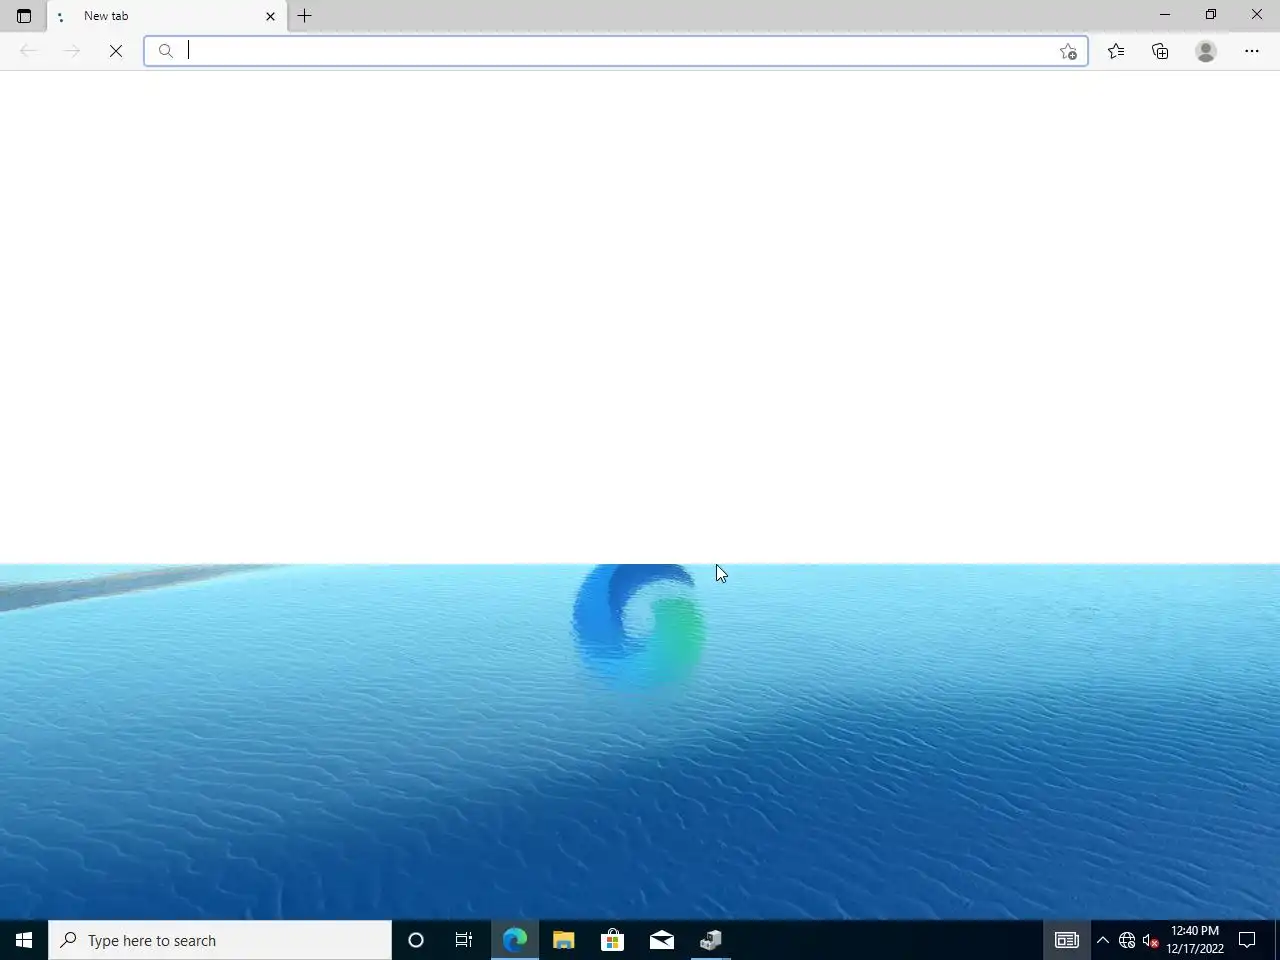1280x960 pixels.
Task: Open Task View
Action: 464,940
